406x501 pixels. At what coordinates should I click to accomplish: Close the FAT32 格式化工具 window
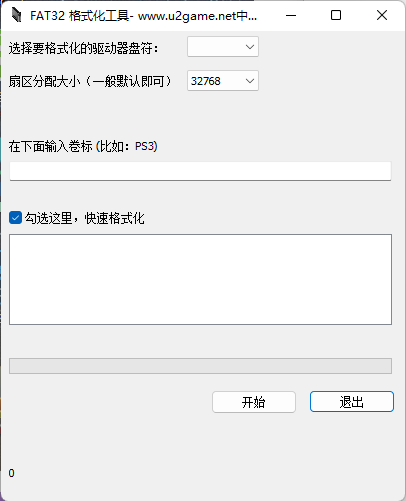point(382,15)
